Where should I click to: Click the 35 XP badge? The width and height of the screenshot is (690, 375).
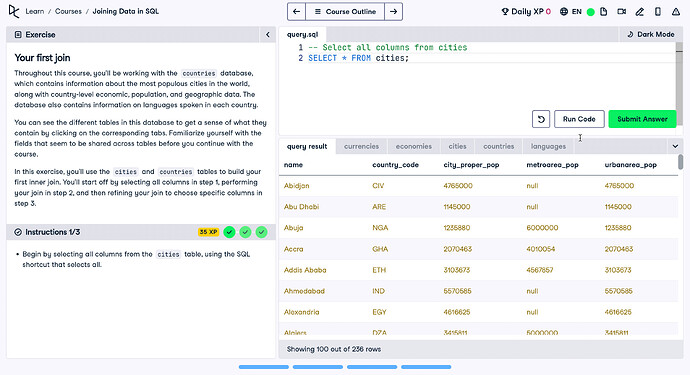coord(208,232)
